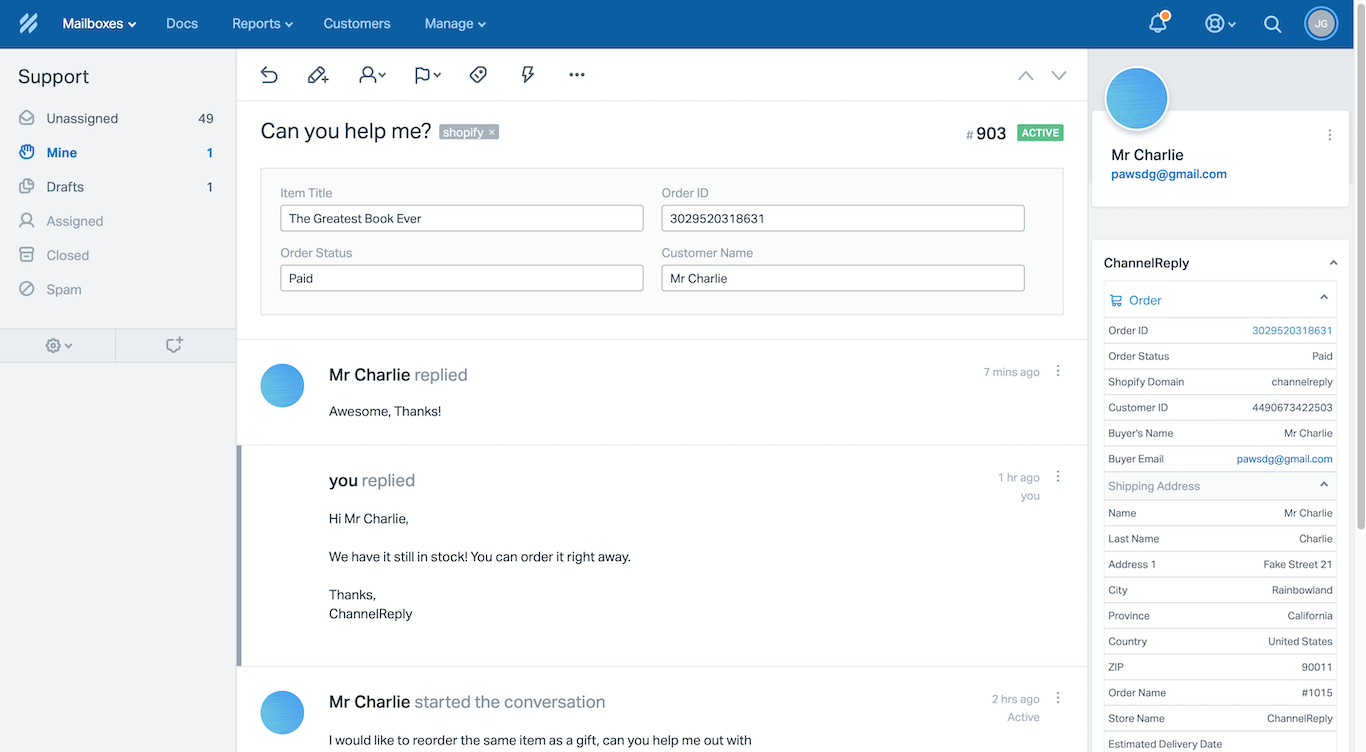The height and width of the screenshot is (752, 1366).
Task: Open the notifications bell
Action: (x=1158, y=23)
